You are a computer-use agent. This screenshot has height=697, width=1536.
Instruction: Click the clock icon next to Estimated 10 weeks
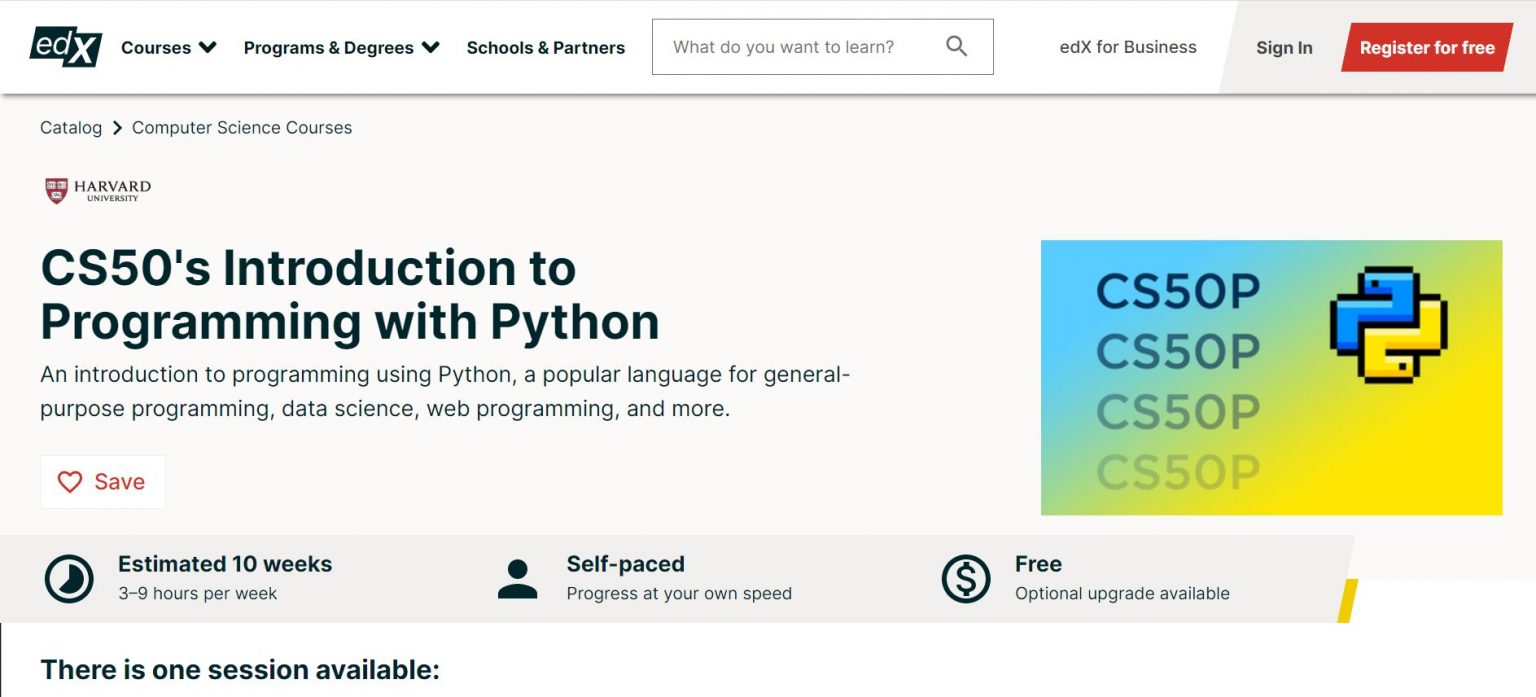[66, 579]
